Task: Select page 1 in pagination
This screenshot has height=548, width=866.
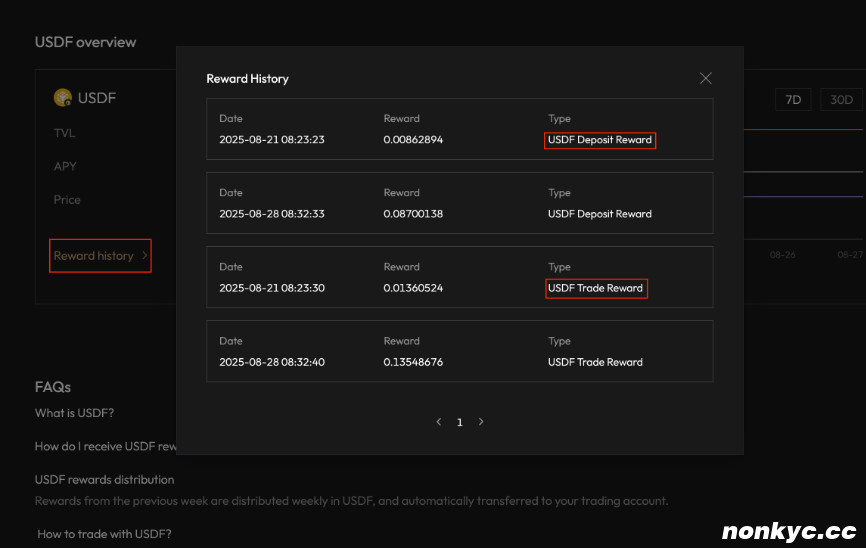Action: point(460,423)
